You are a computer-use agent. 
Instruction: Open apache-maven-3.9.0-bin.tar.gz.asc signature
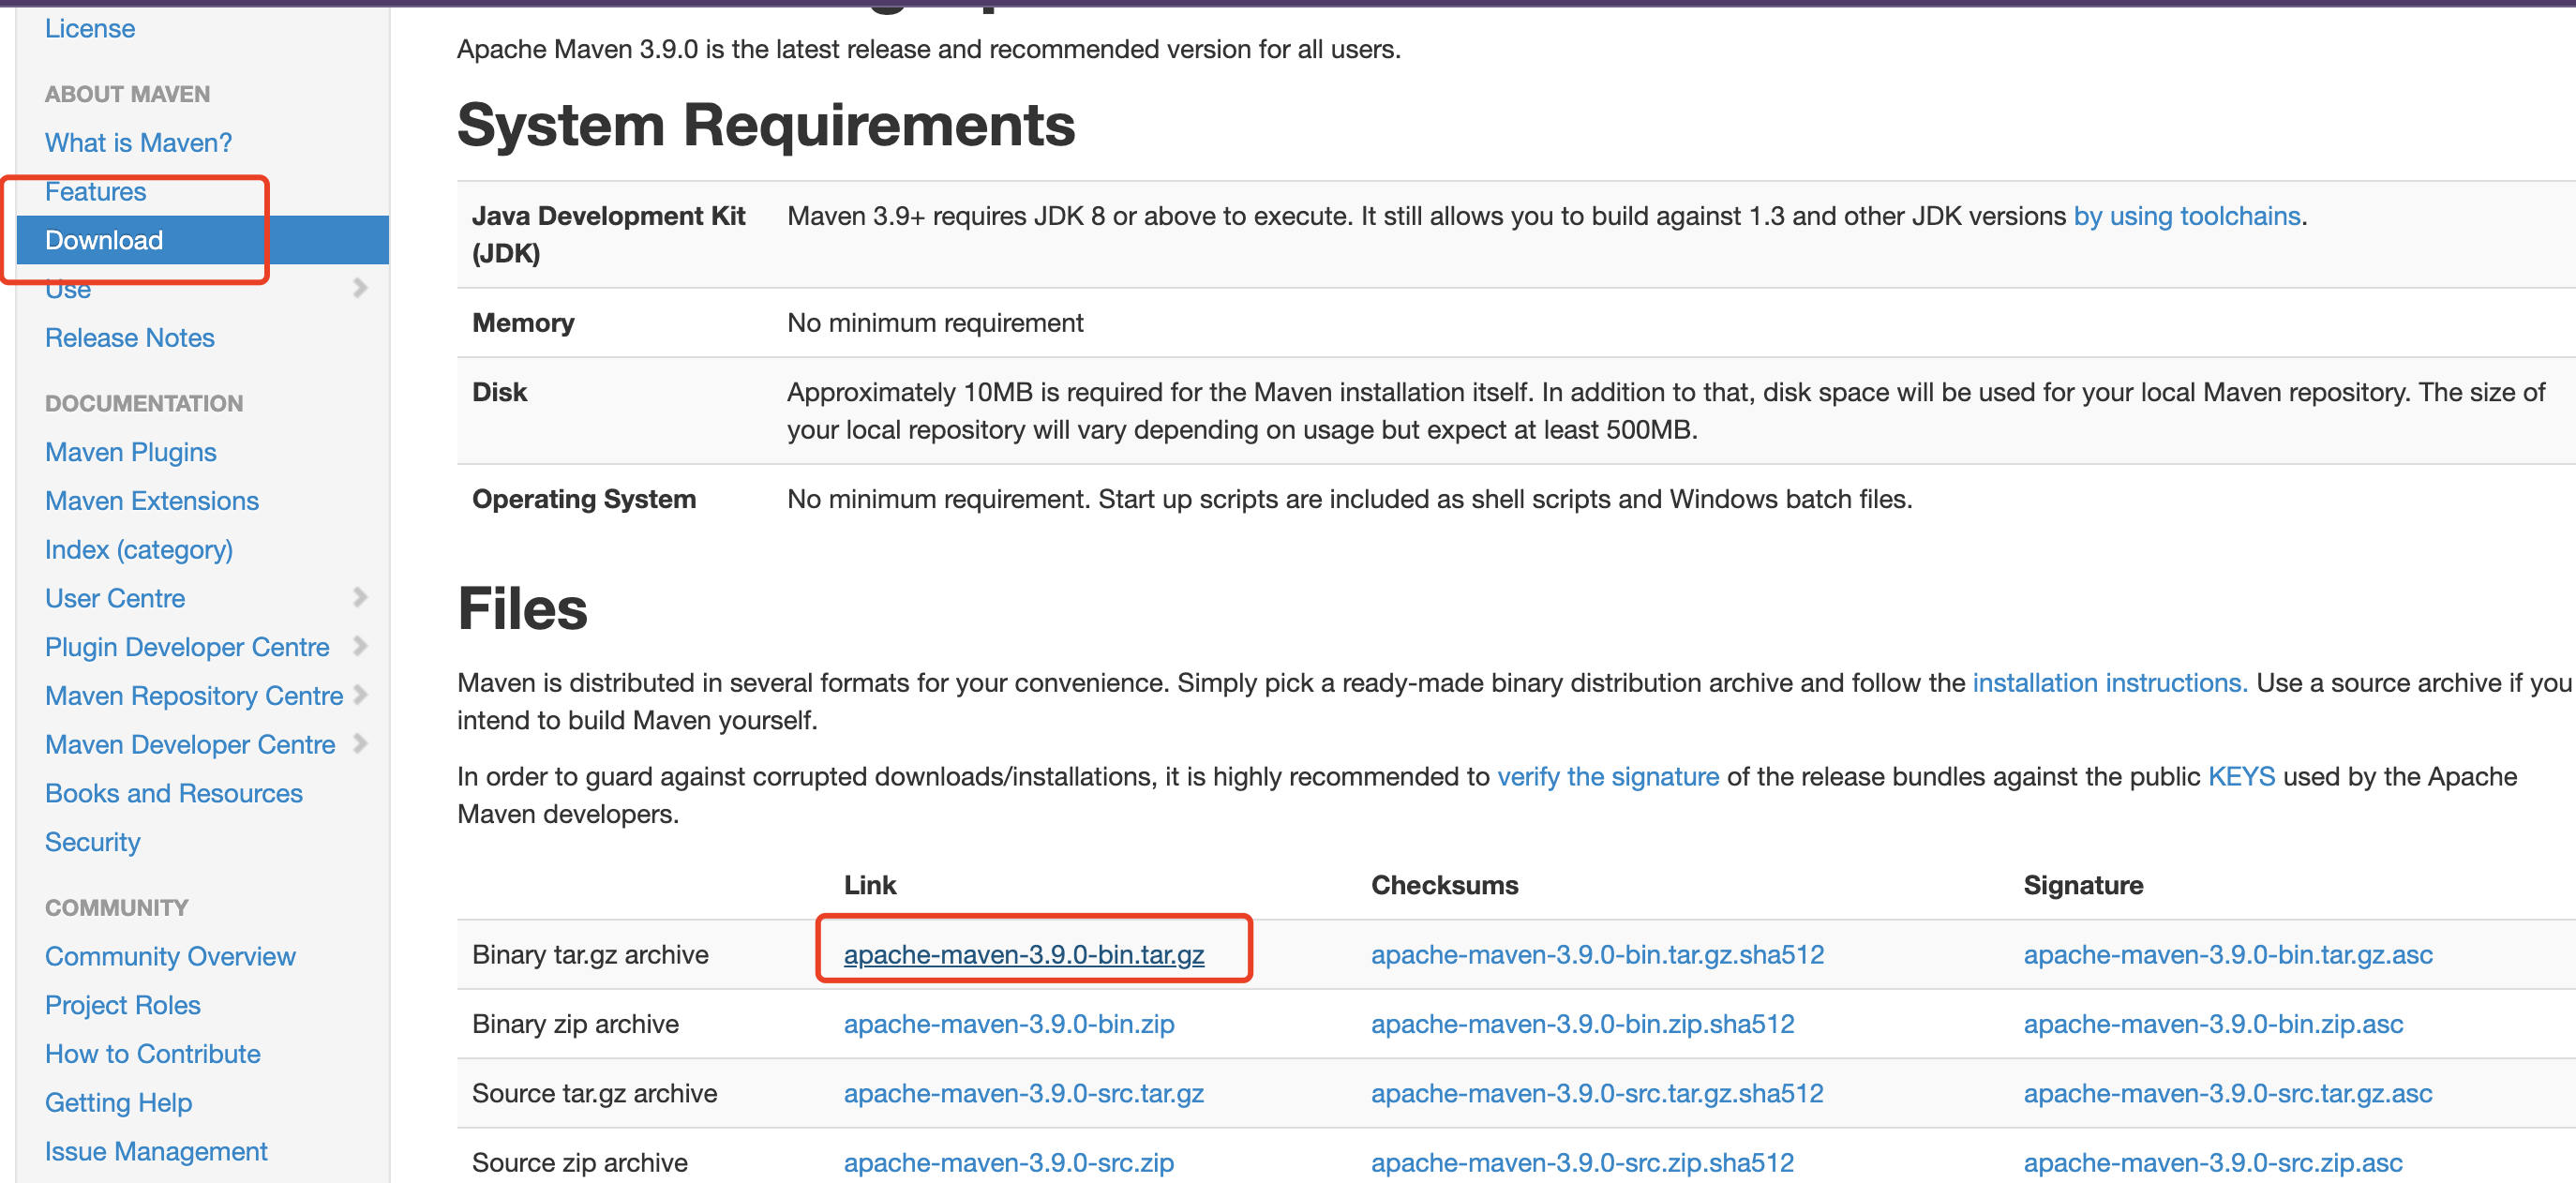coord(2227,954)
